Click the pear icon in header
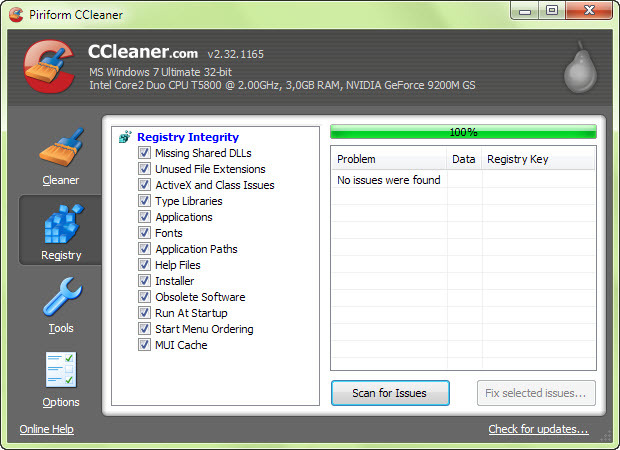This screenshot has height=450, width=620. (580, 68)
